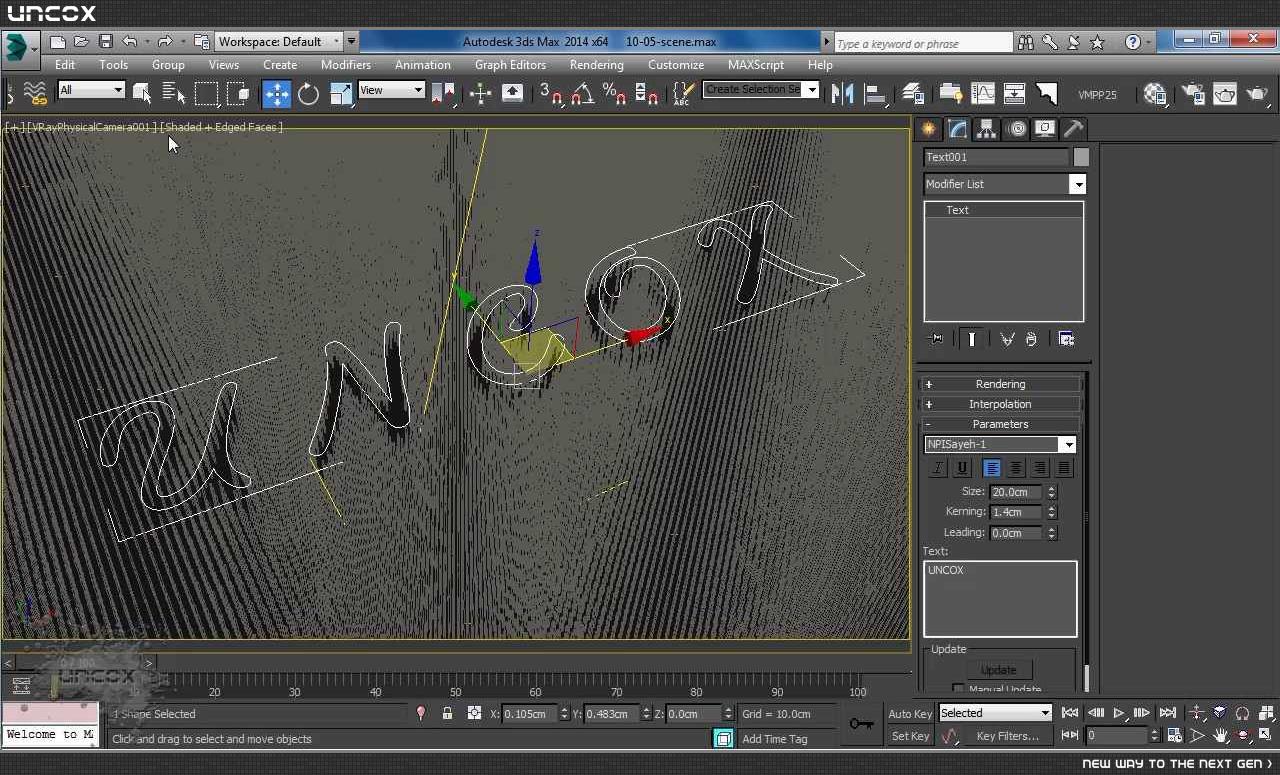Open the Modifiers menu

tap(346, 65)
